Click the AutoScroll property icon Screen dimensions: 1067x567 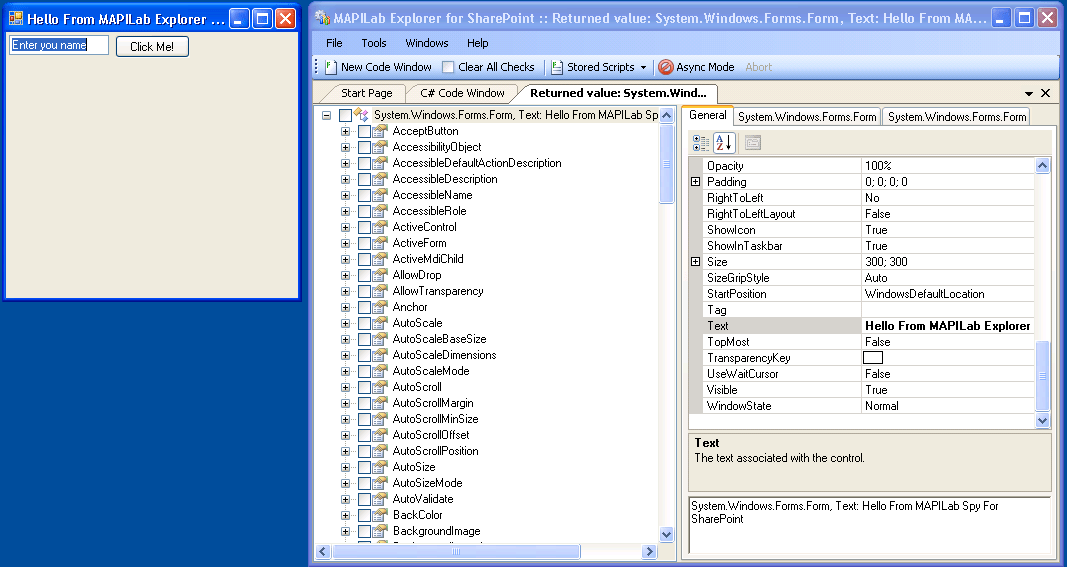click(380, 387)
